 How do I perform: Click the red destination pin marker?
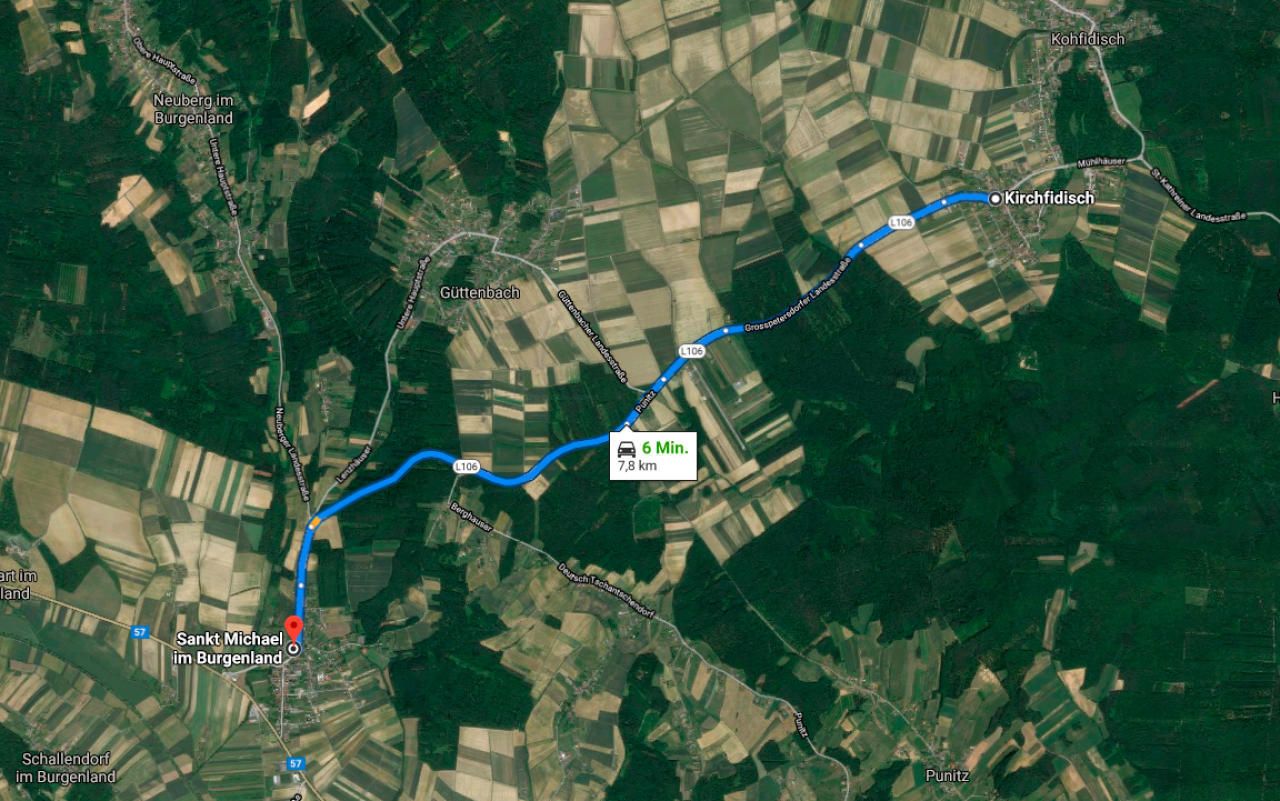(x=293, y=629)
